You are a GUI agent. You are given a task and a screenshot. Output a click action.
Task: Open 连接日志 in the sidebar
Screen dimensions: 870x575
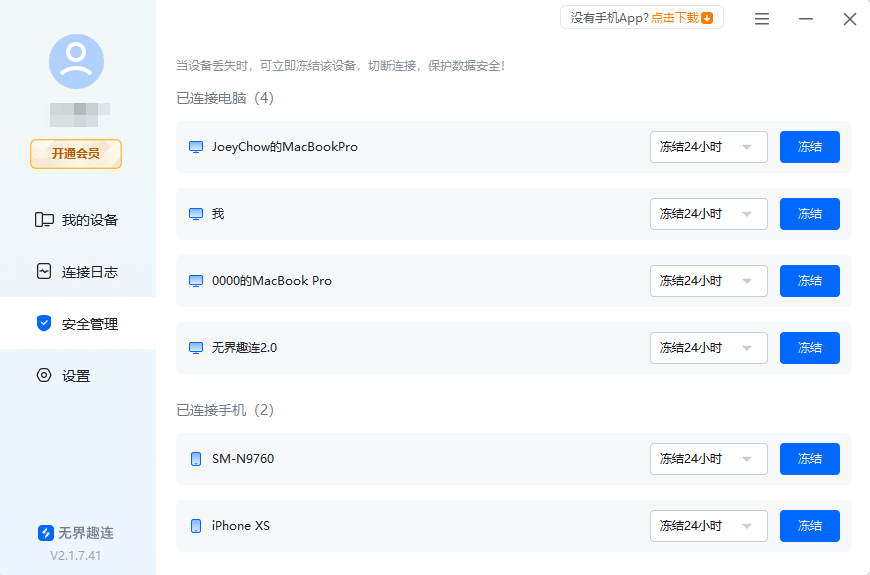(78, 272)
